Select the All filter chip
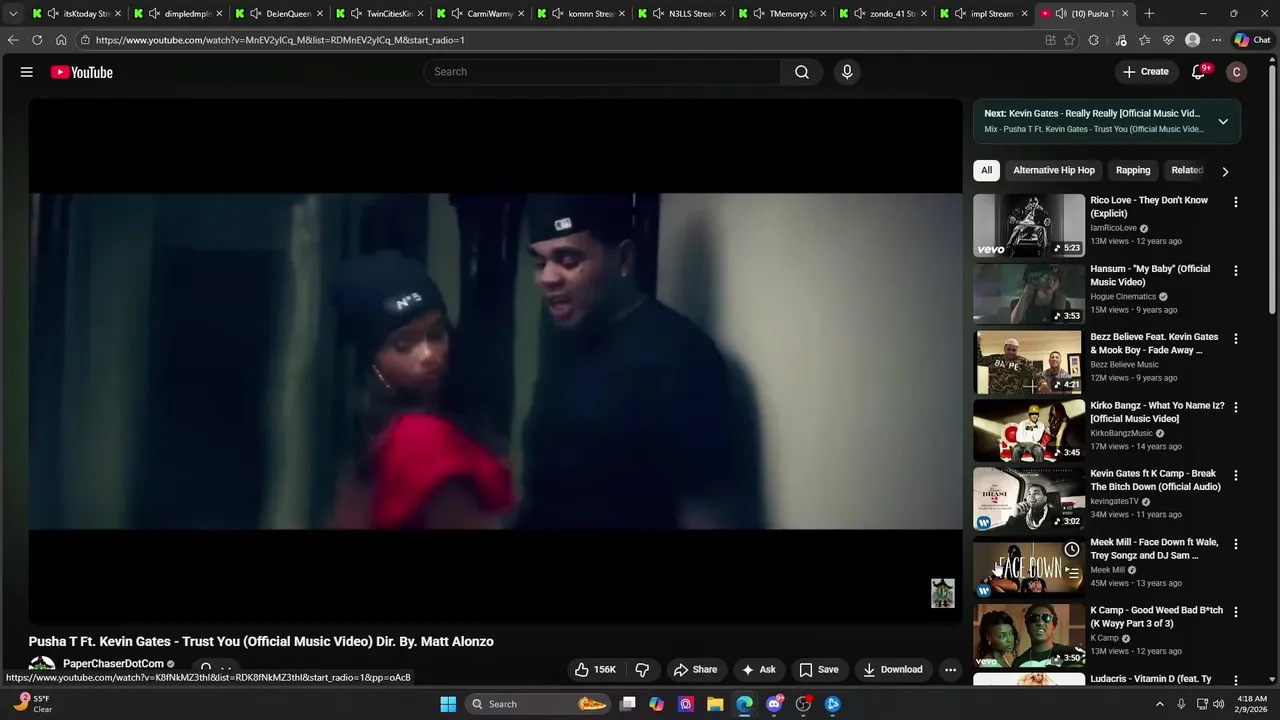1280x720 pixels. coord(986,170)
